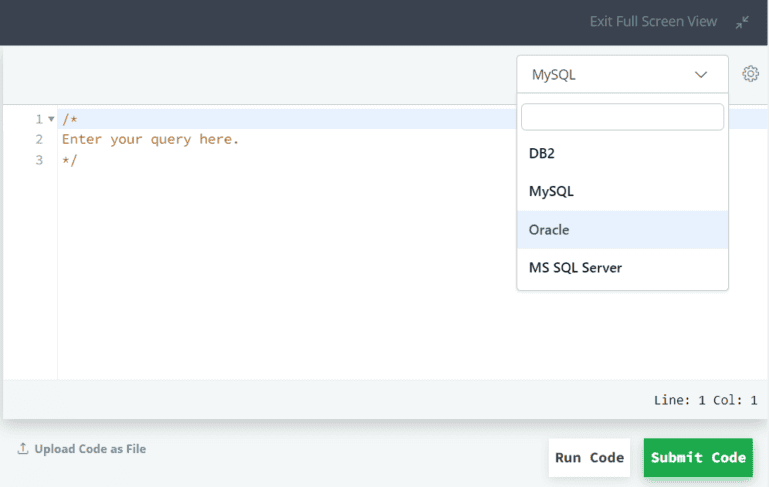
Task: Select MySQL option in the dropdown list
Action: click(622, 191)
